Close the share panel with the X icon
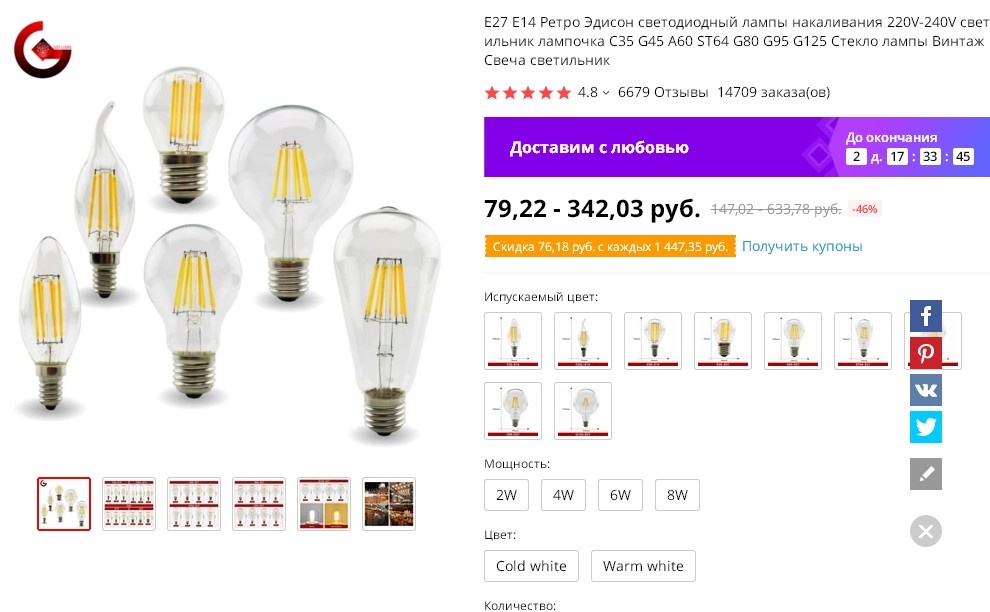990x612 pixels. pos(925,531)
